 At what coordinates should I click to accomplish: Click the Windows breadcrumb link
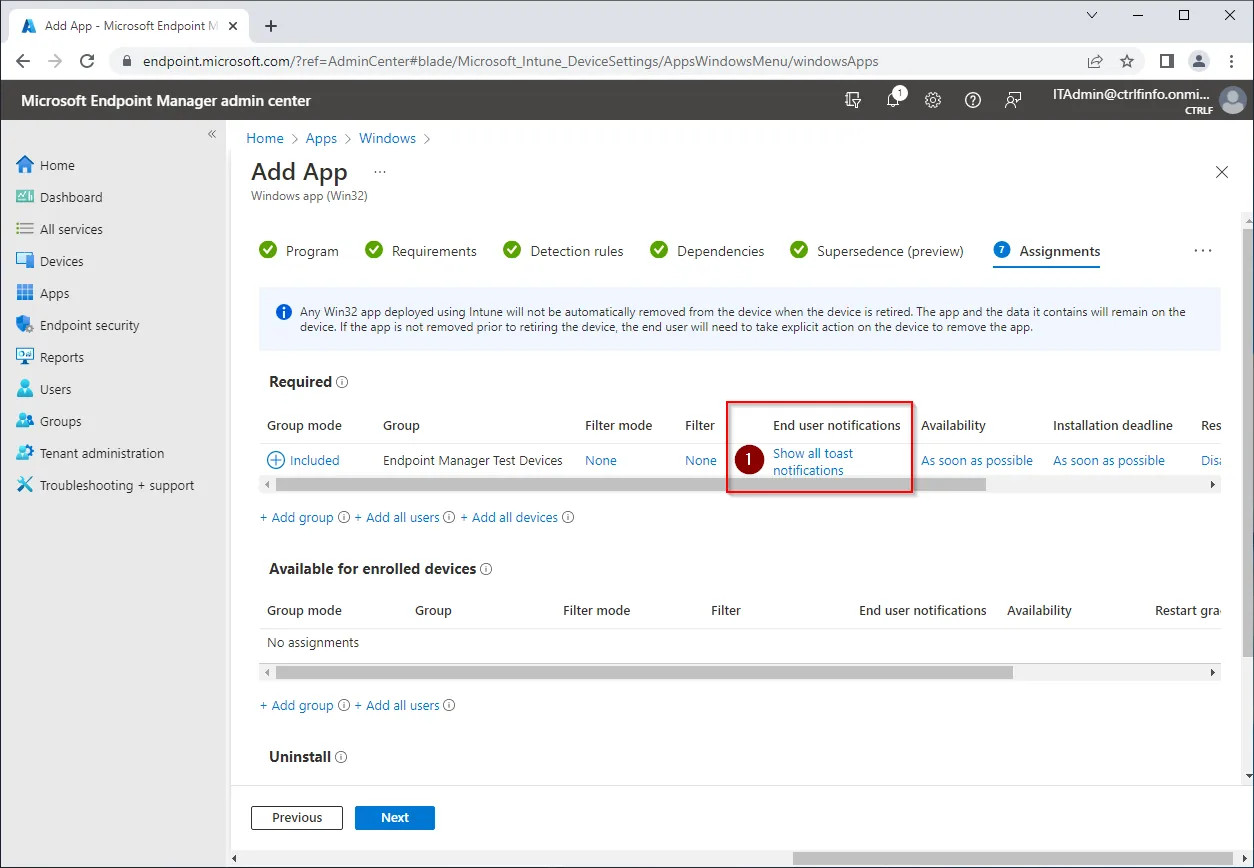tap(387, 139)
